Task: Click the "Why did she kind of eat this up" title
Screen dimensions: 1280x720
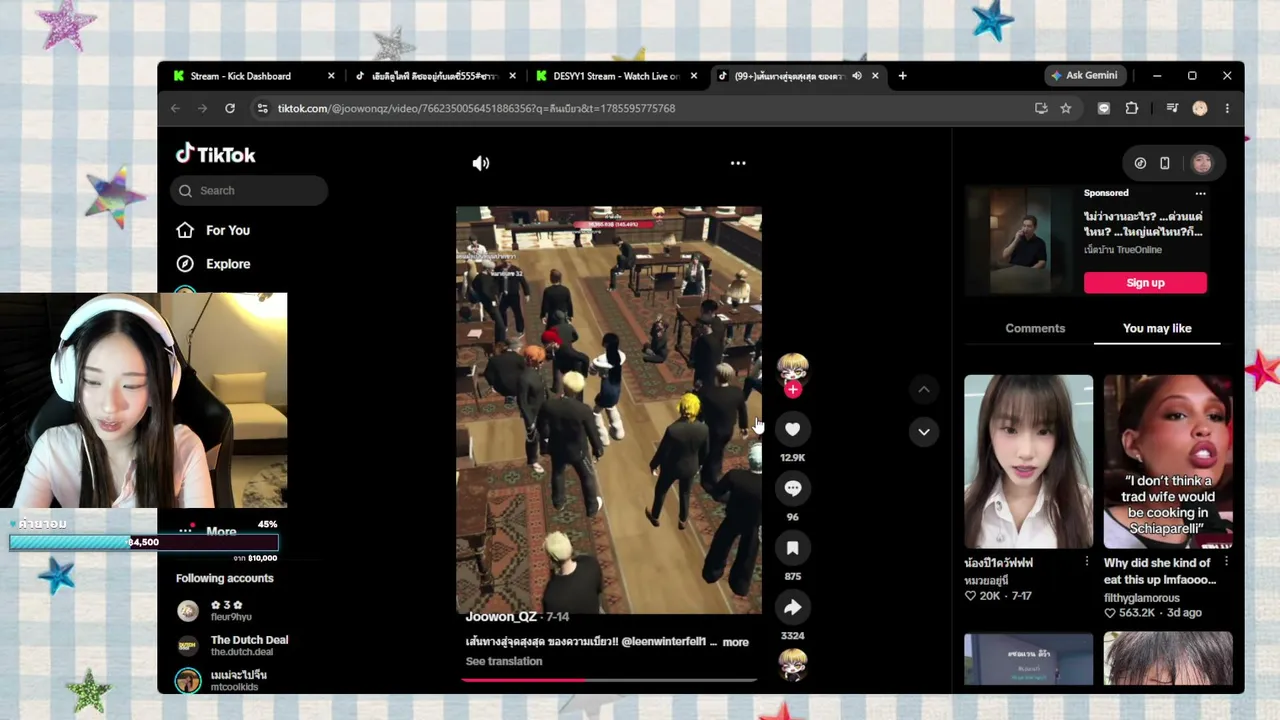Action: 1160,571
